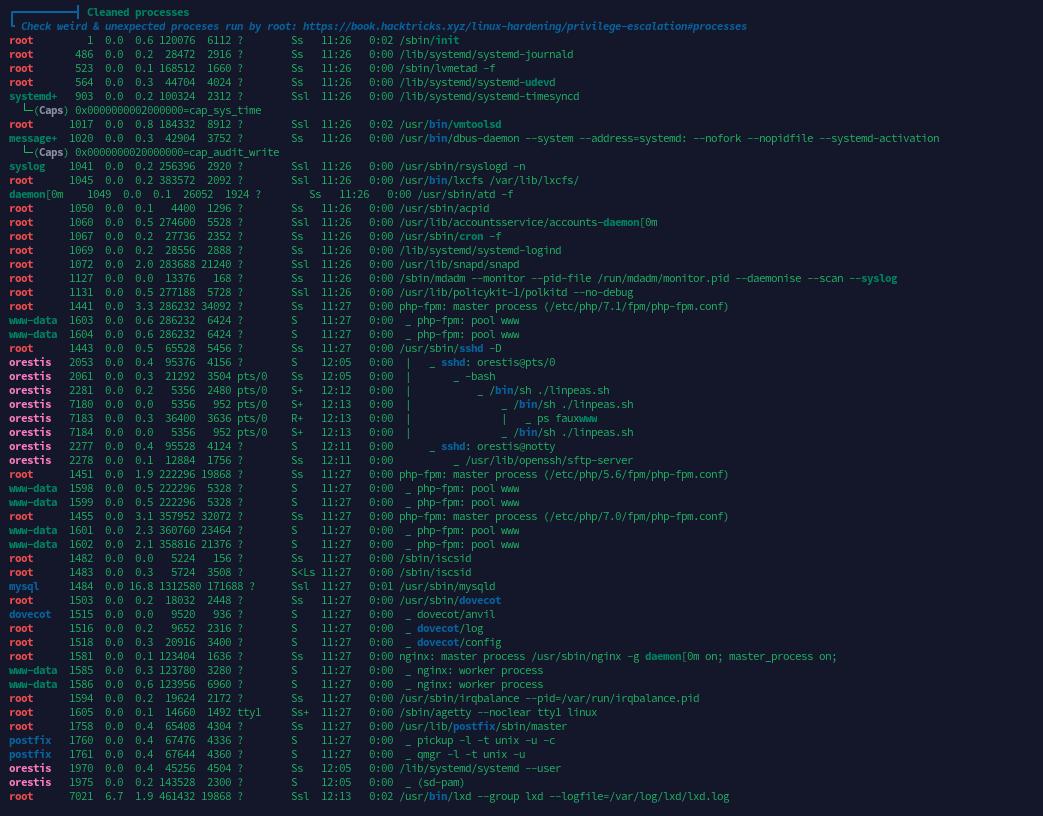1043x816 pixels.
Task: Click the systemd-udevd command text
Action: pos(477,82)
